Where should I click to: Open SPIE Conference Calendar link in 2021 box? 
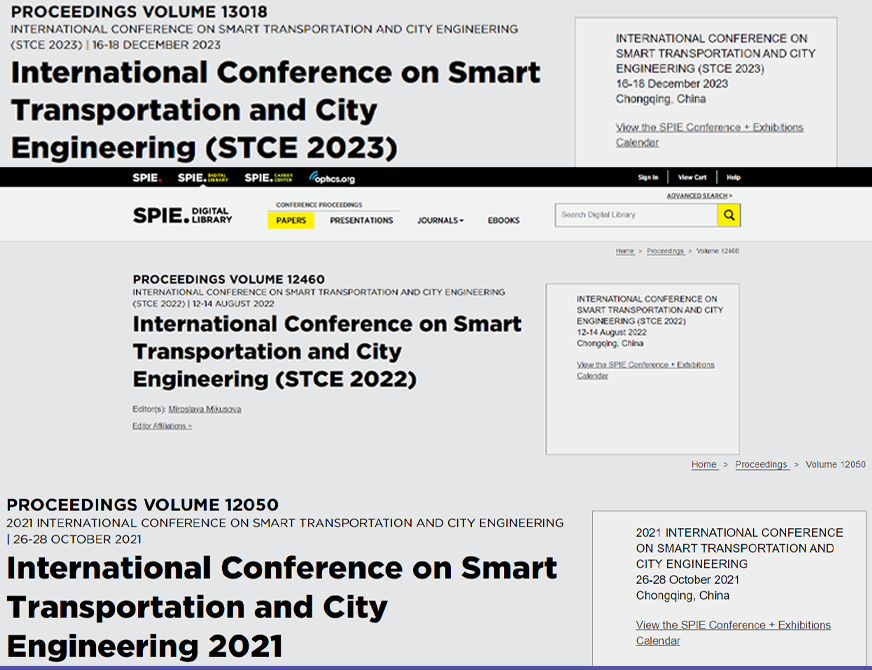(x=733, y=633)
